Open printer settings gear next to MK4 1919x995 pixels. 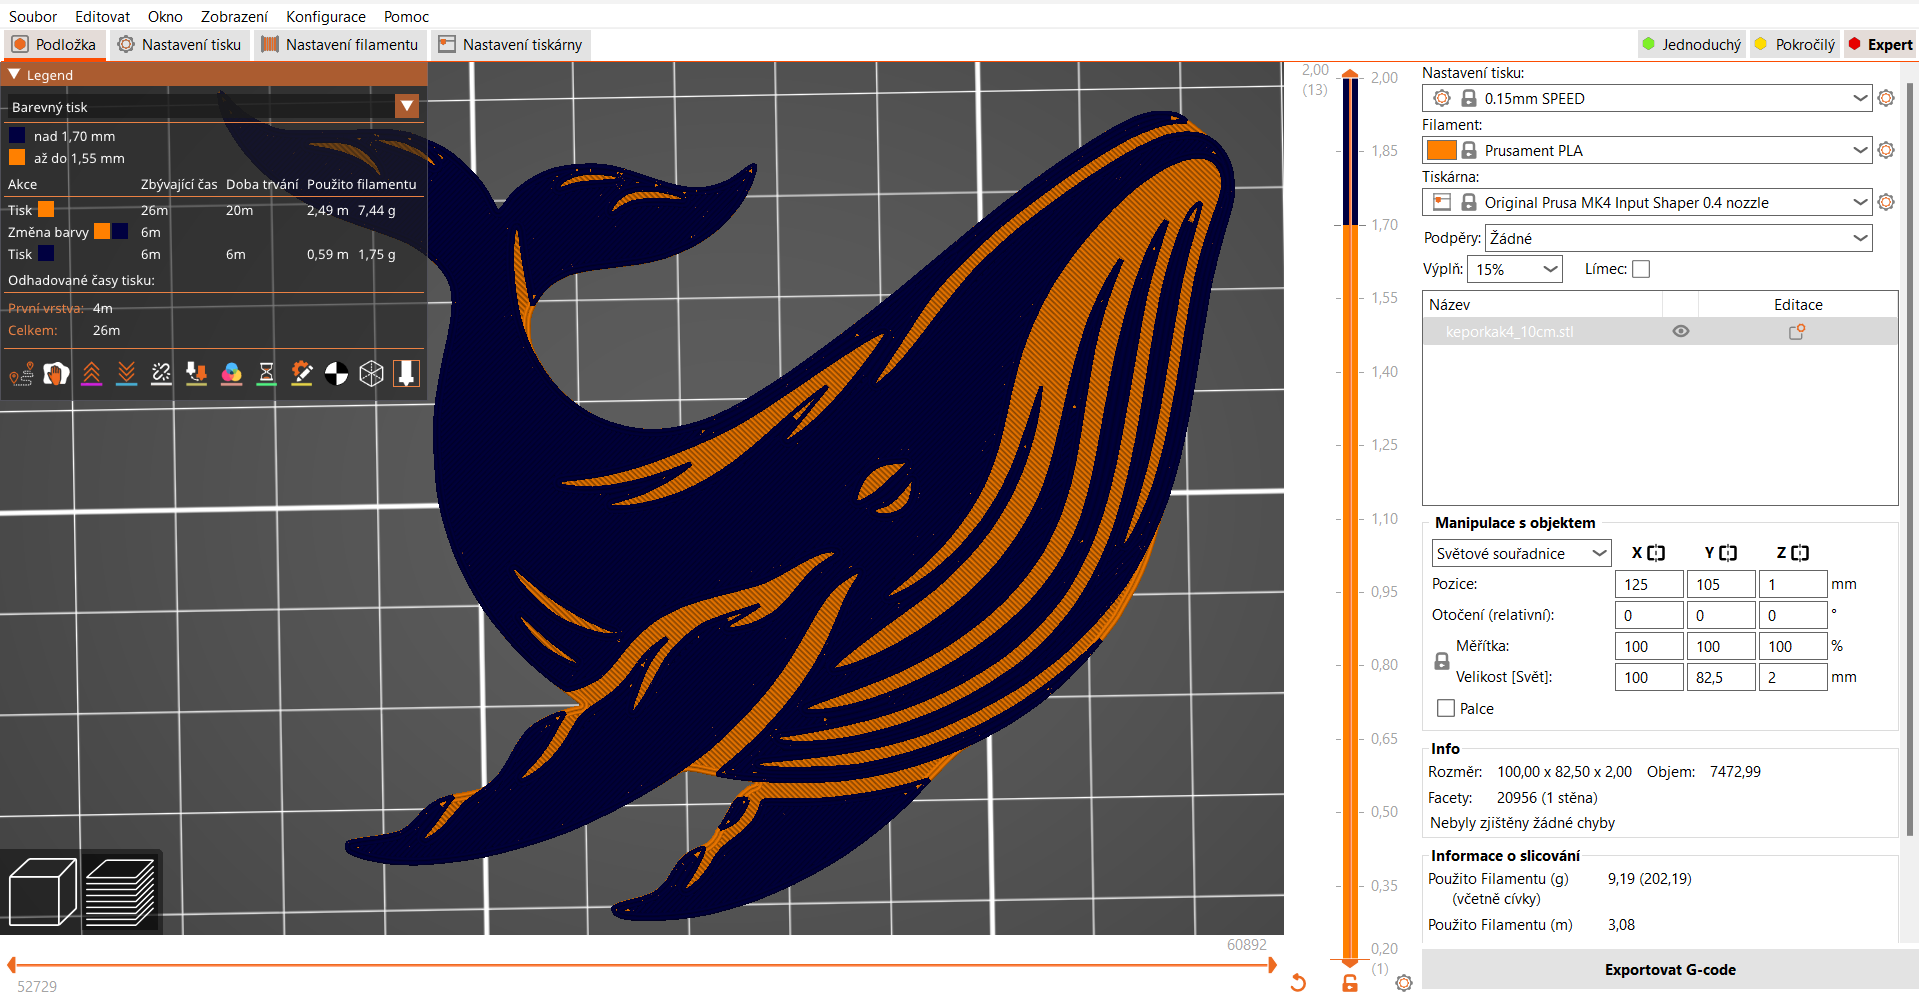(1886, 202)
